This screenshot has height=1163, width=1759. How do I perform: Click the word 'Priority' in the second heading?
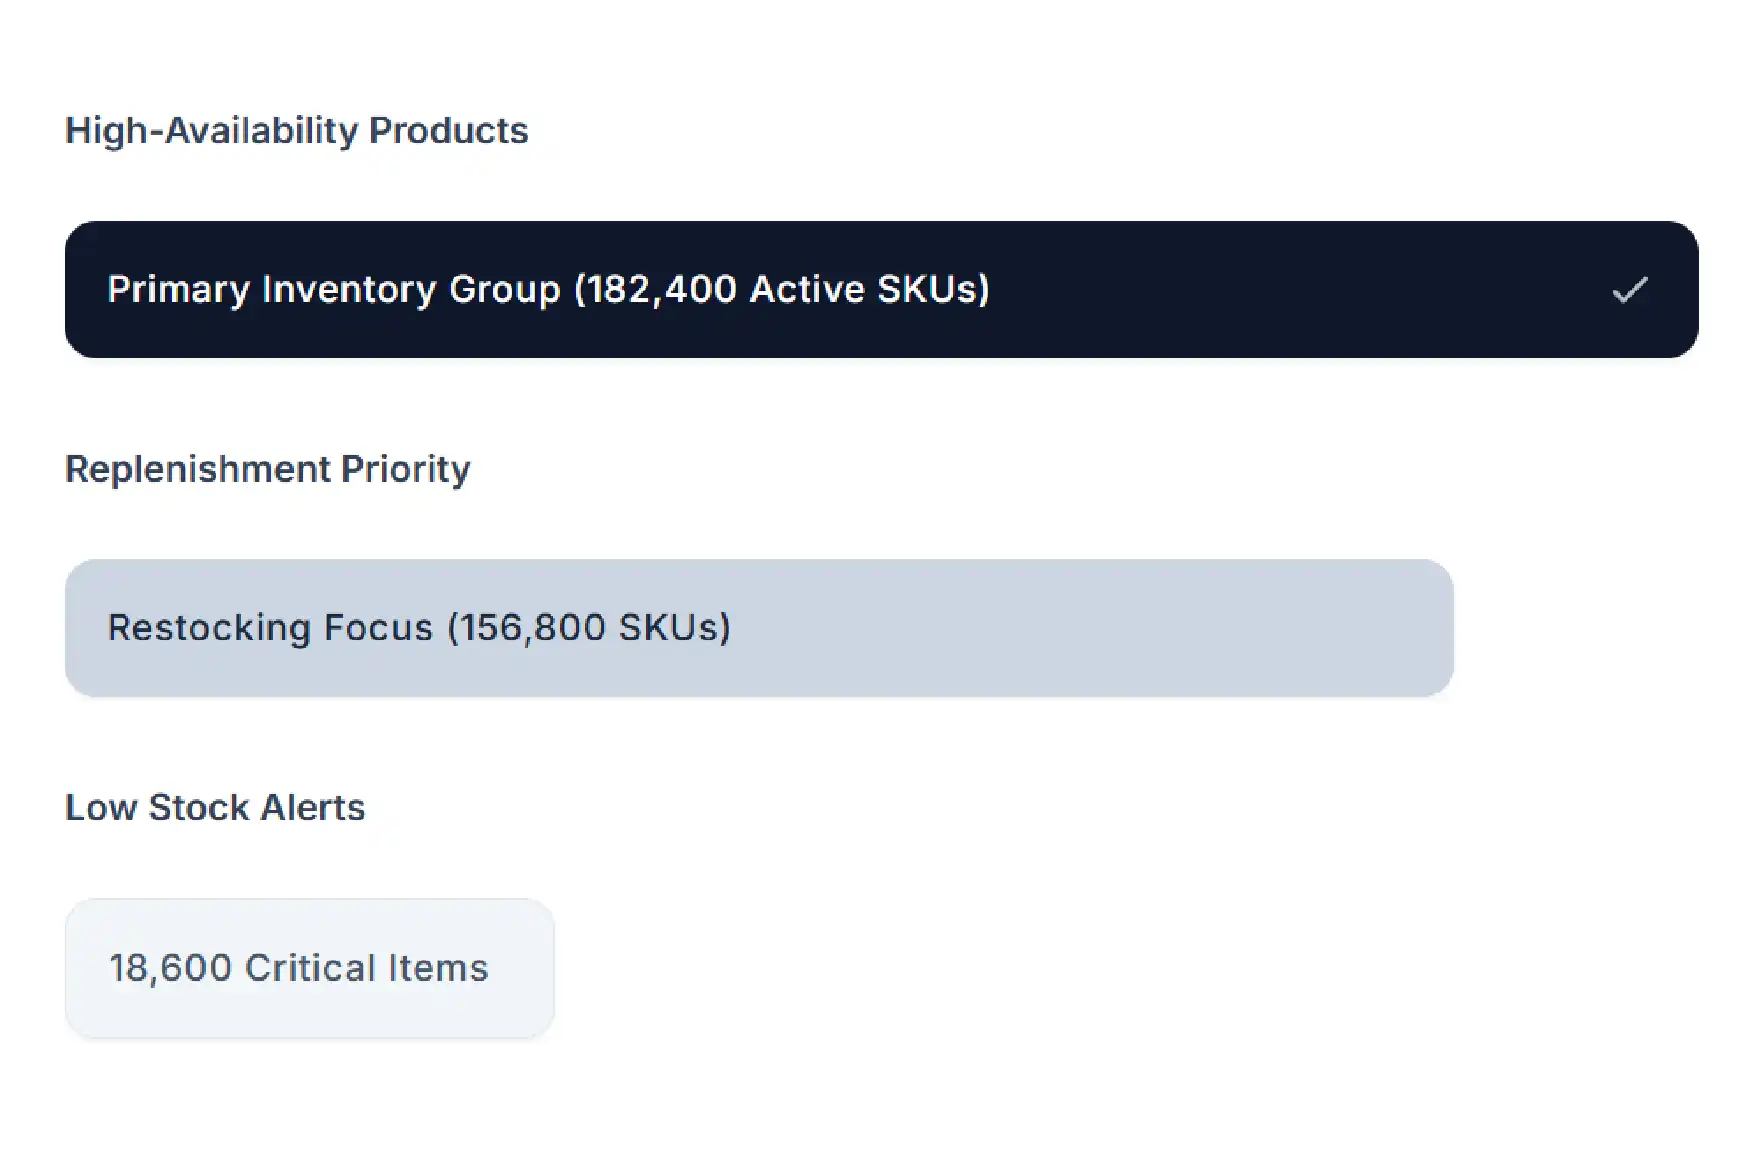[405, 470]
